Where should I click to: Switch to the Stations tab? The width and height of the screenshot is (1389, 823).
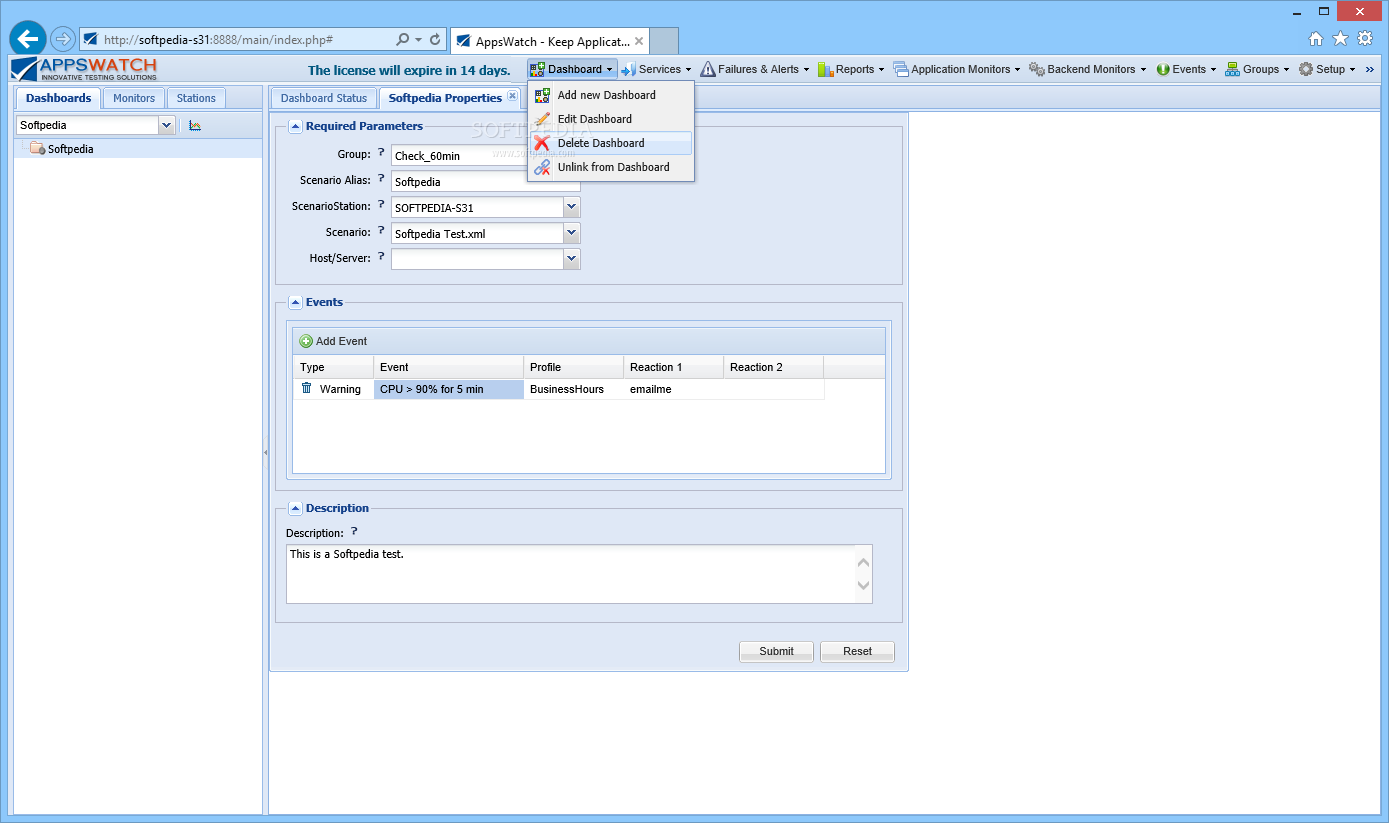(196, 98)
